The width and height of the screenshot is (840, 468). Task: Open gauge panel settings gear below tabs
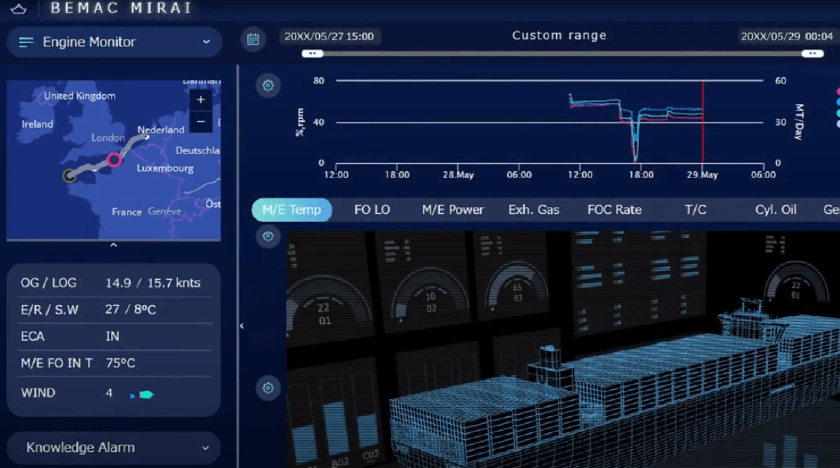click(268, 236)
